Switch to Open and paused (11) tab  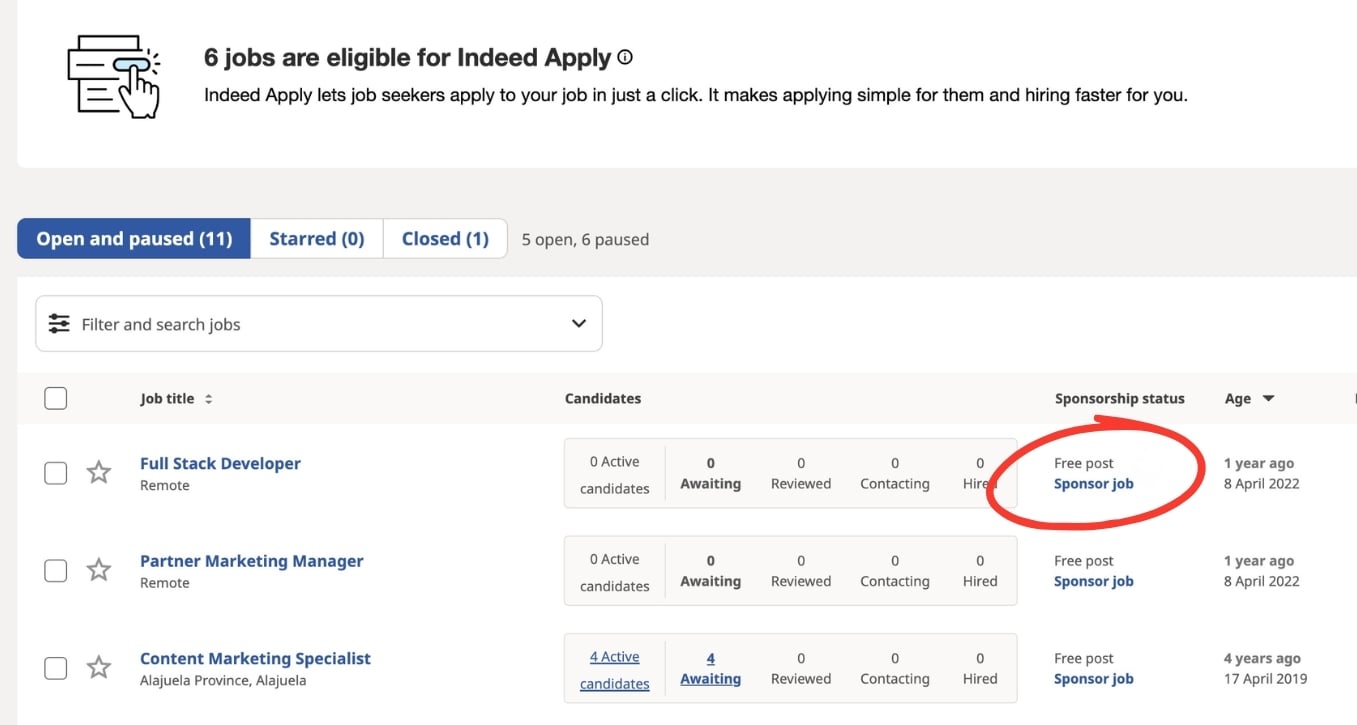coord(134,239)
